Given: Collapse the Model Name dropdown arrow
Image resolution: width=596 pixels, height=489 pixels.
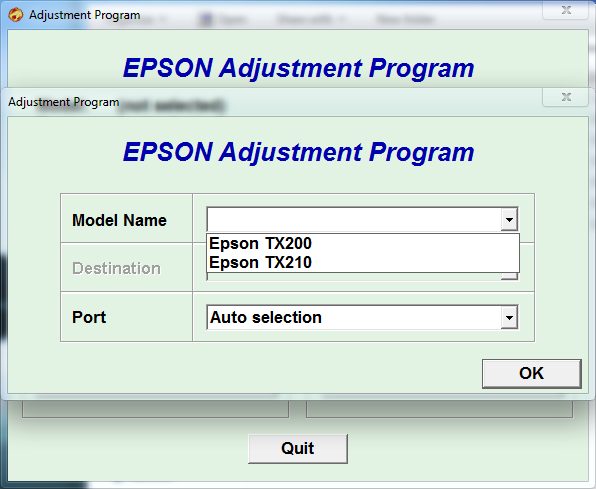Looking at the screenshot, I should 509,219.
